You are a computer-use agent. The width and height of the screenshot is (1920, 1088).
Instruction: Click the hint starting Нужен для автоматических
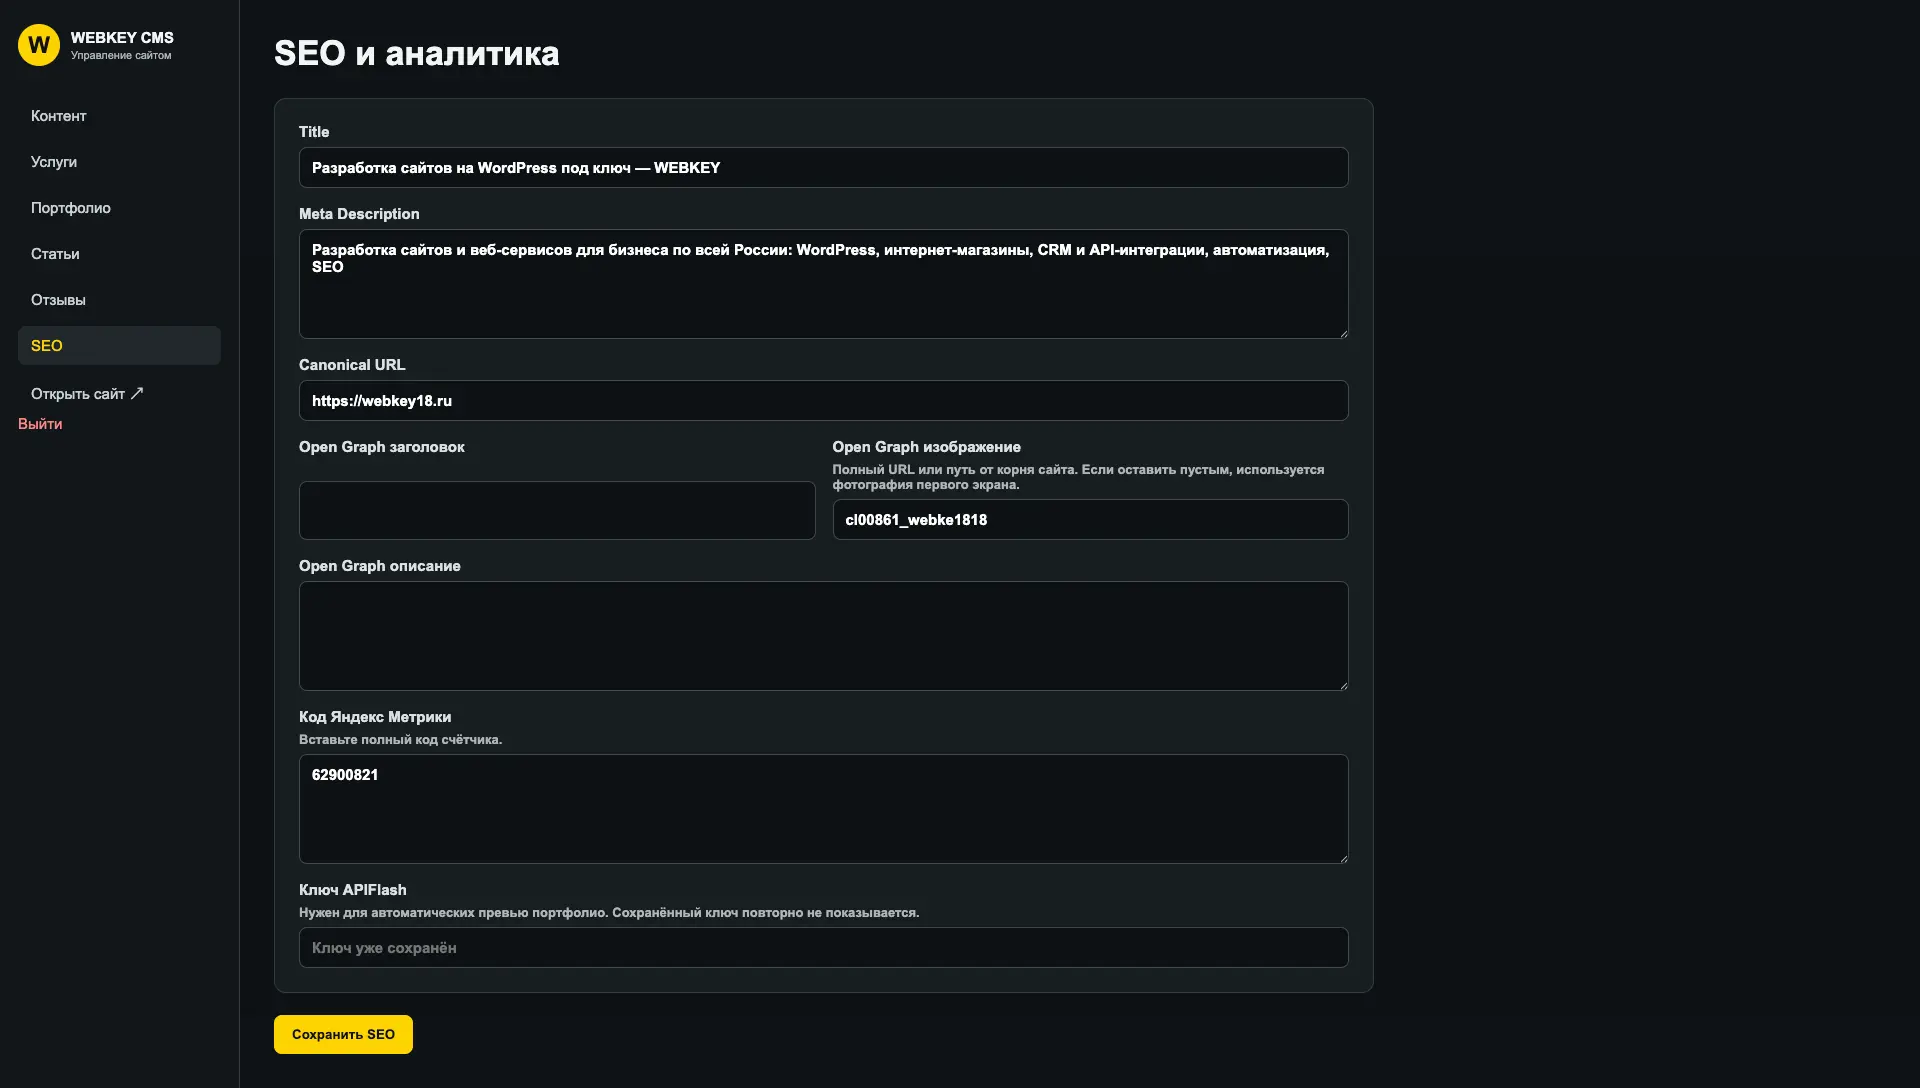(x=609, y=913)
